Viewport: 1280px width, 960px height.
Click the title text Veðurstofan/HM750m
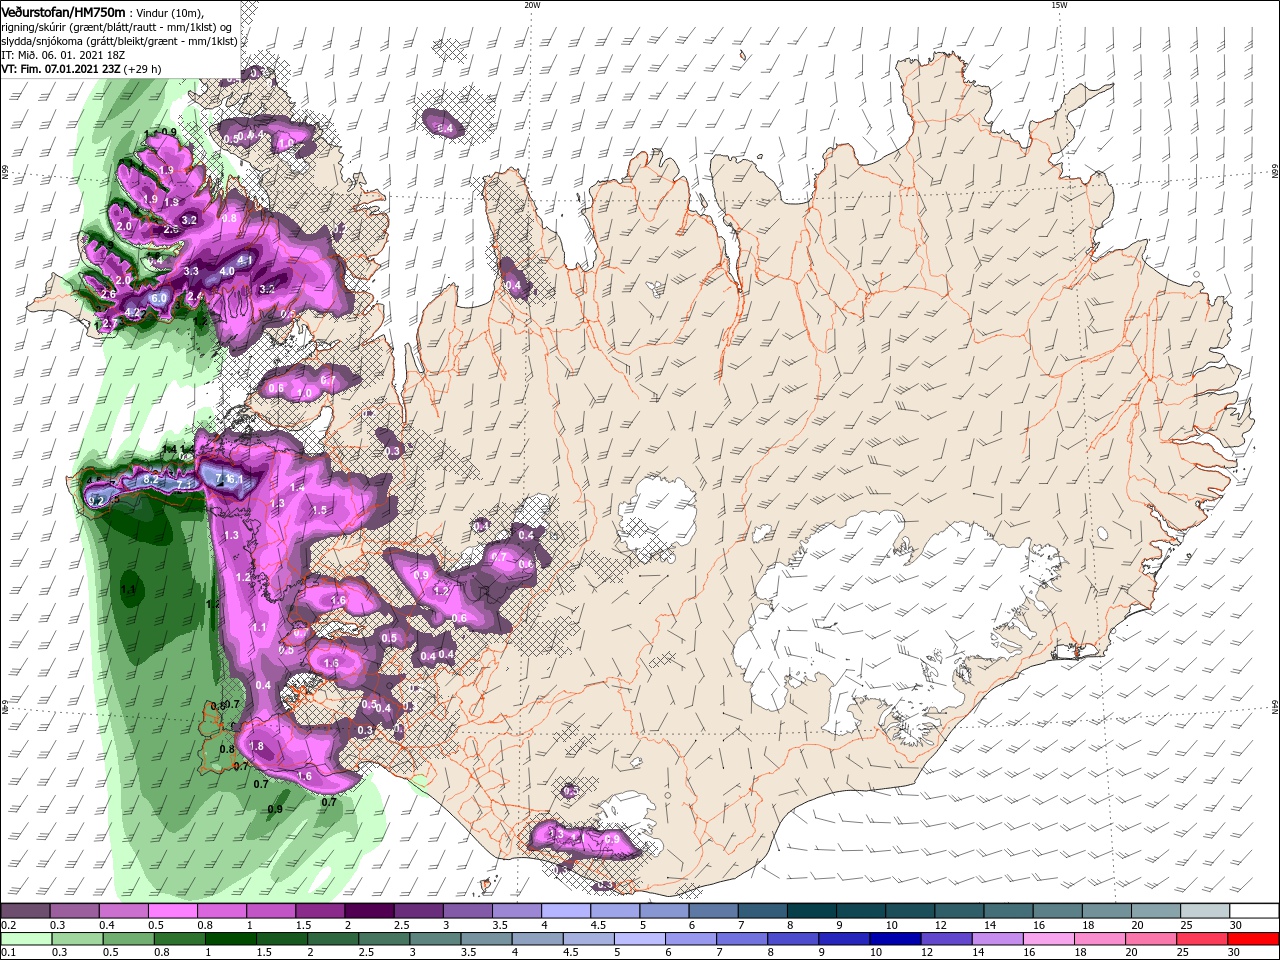click(62, 11)
